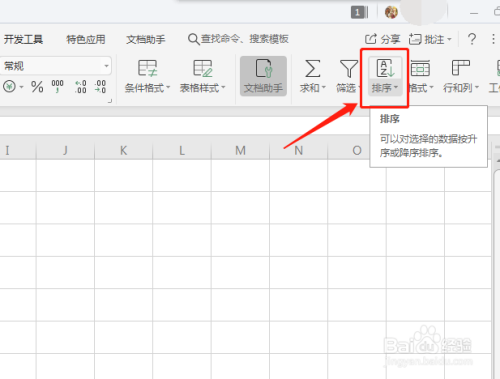Click the 筛选 filter funnel icon
500x379 pixels.
[349, 68]
